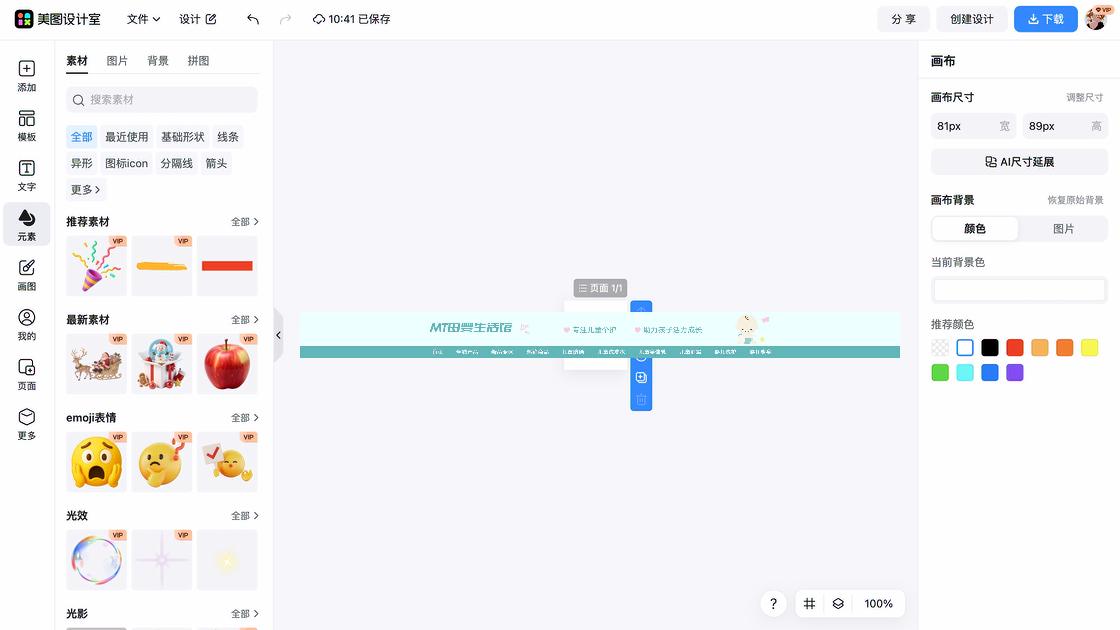Select the 图标icon filter chip
This screenshot has width=1120, height=630.
click(x=126, y=163)
